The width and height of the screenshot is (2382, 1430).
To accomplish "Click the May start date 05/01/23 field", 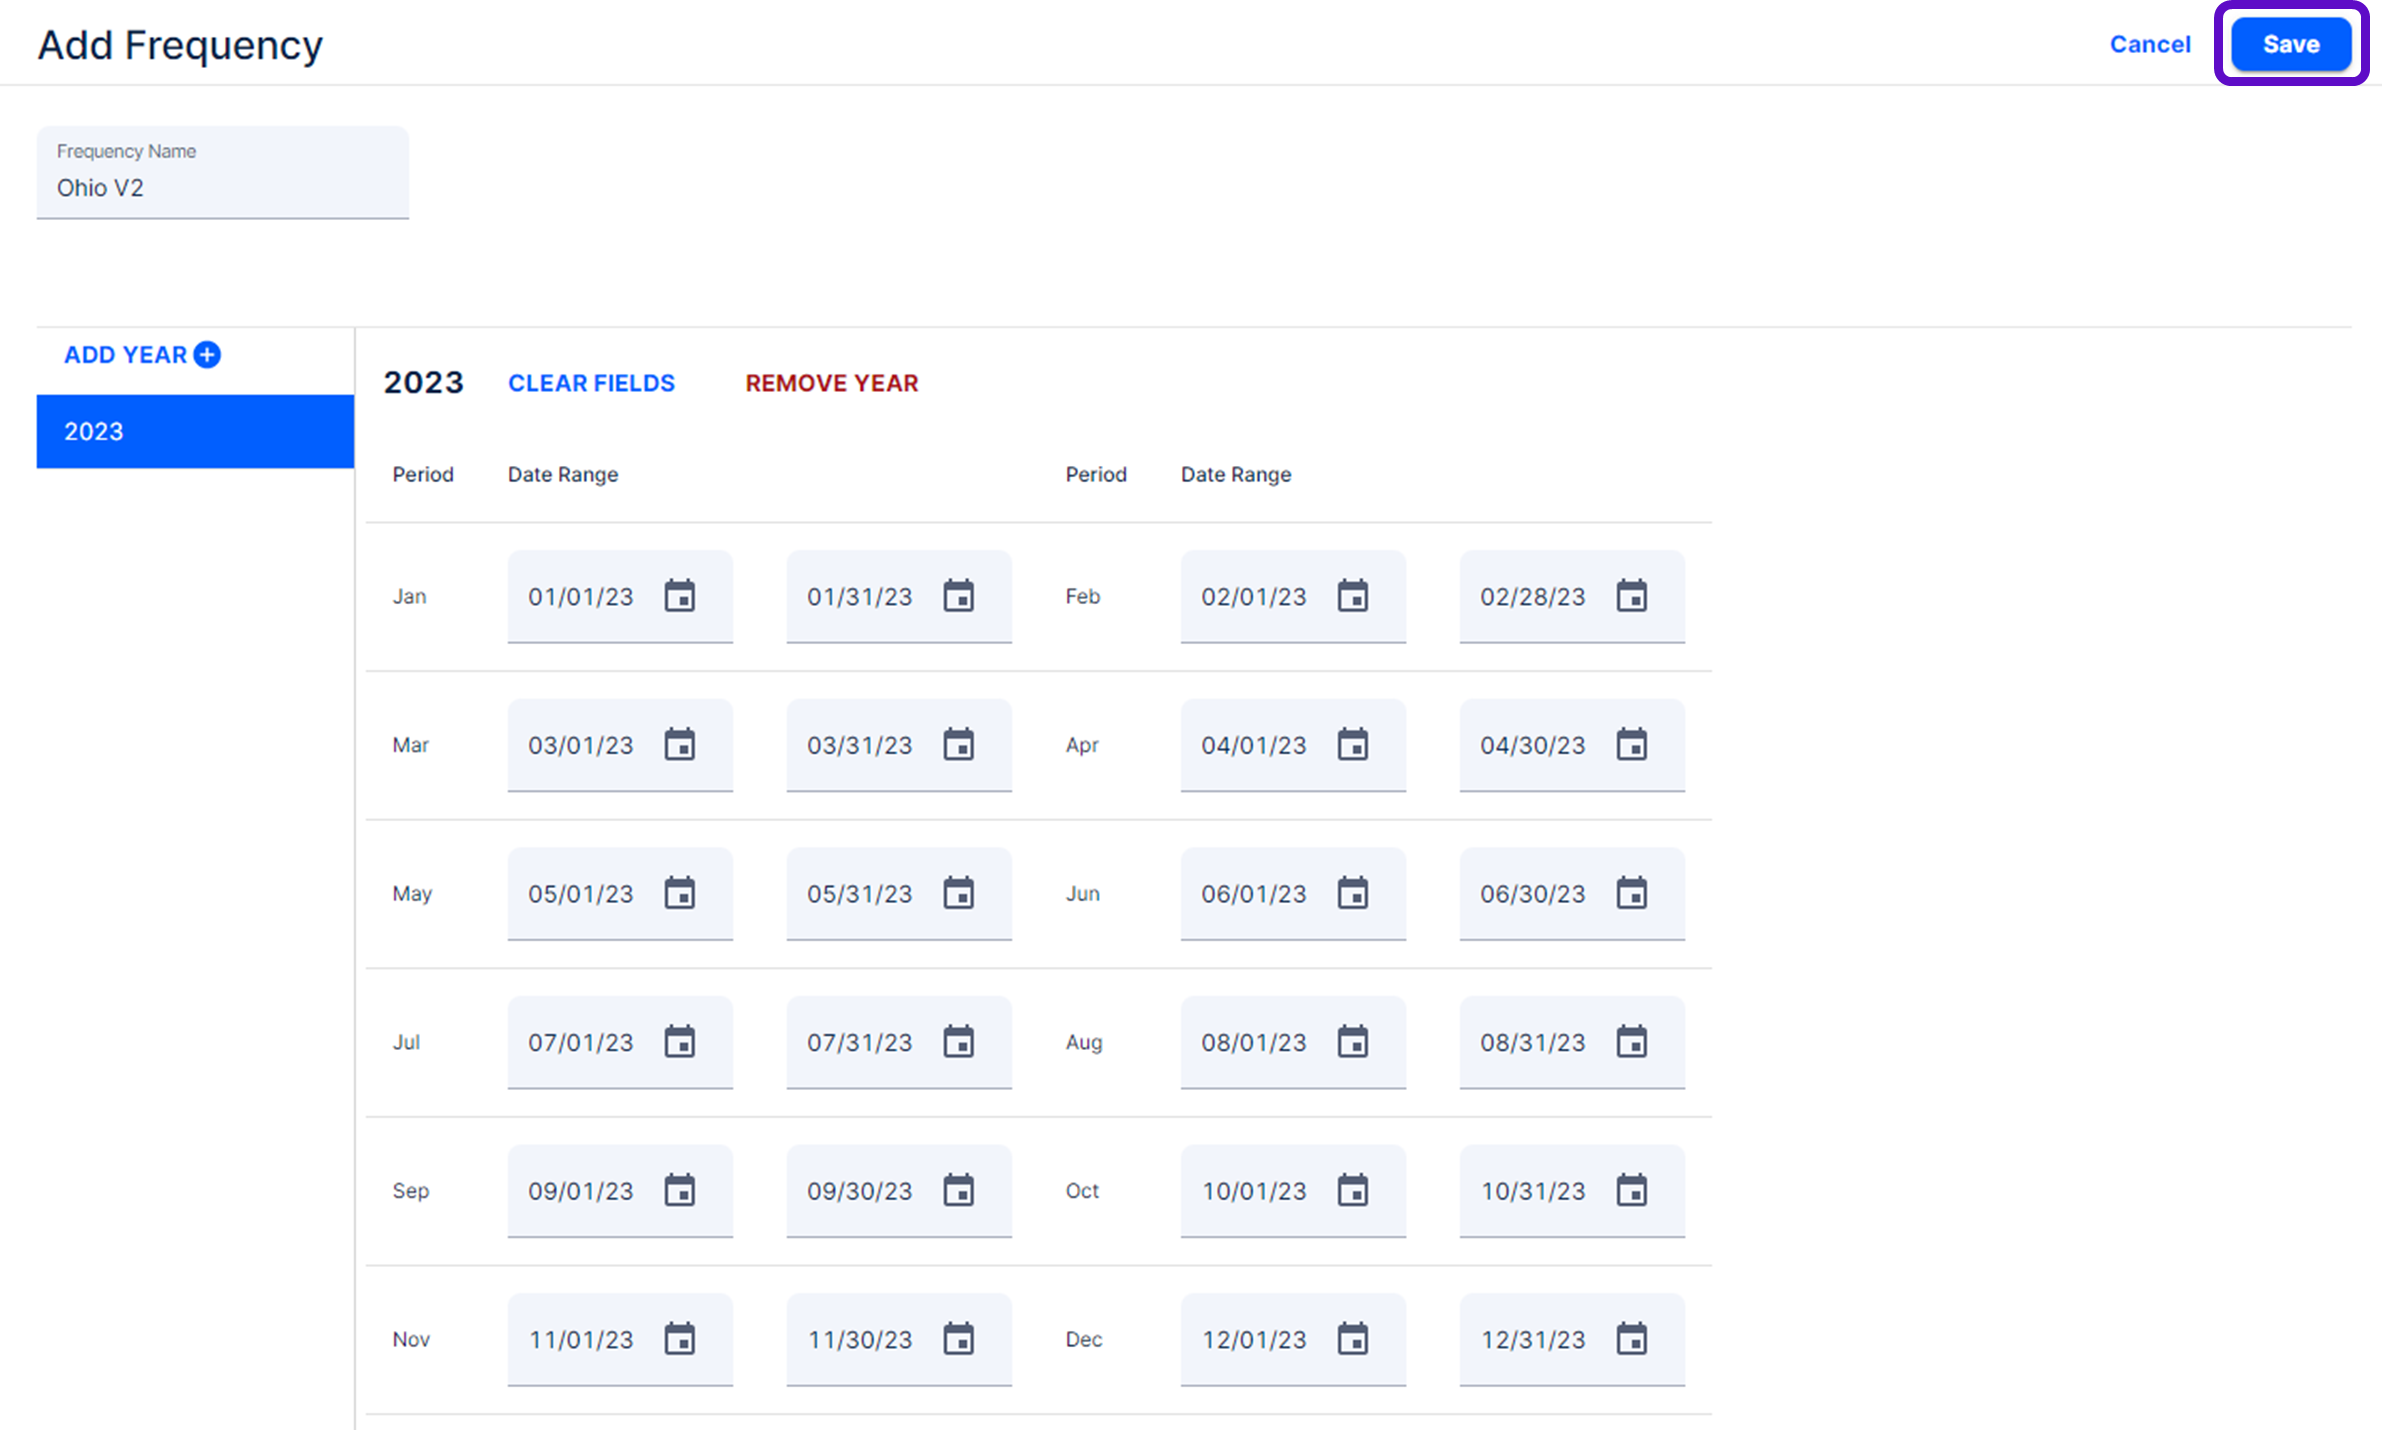I will pyautogui.click(x=580, y=894).
